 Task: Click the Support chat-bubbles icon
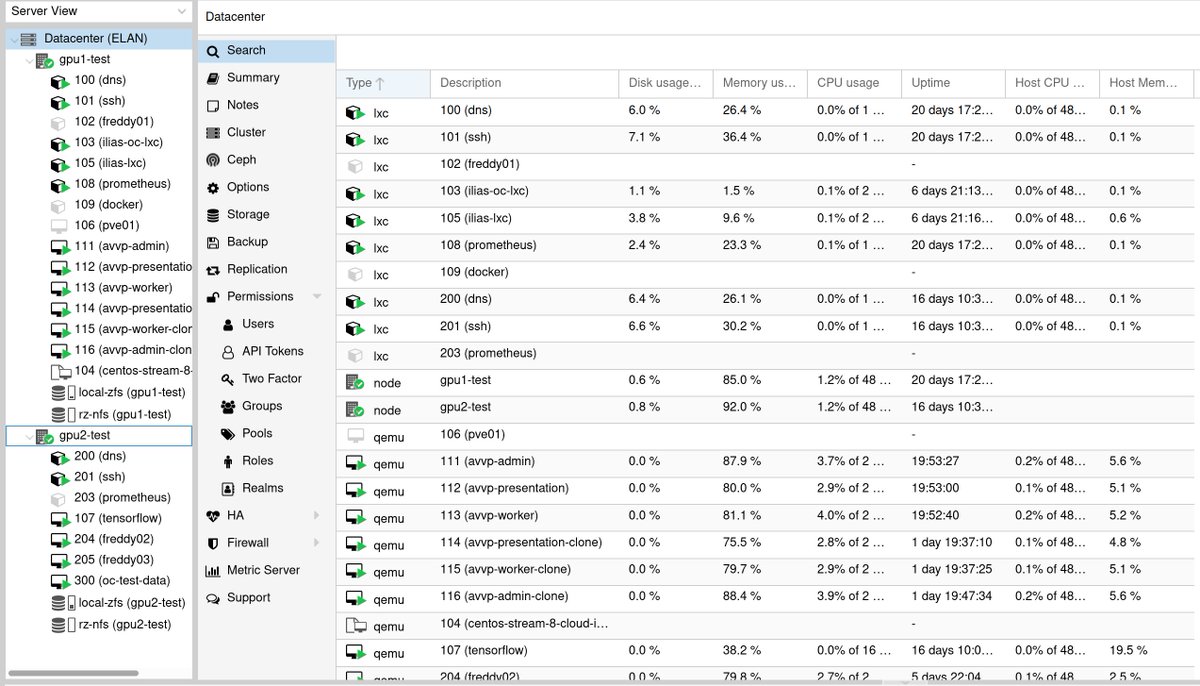(x=212, y=598)
